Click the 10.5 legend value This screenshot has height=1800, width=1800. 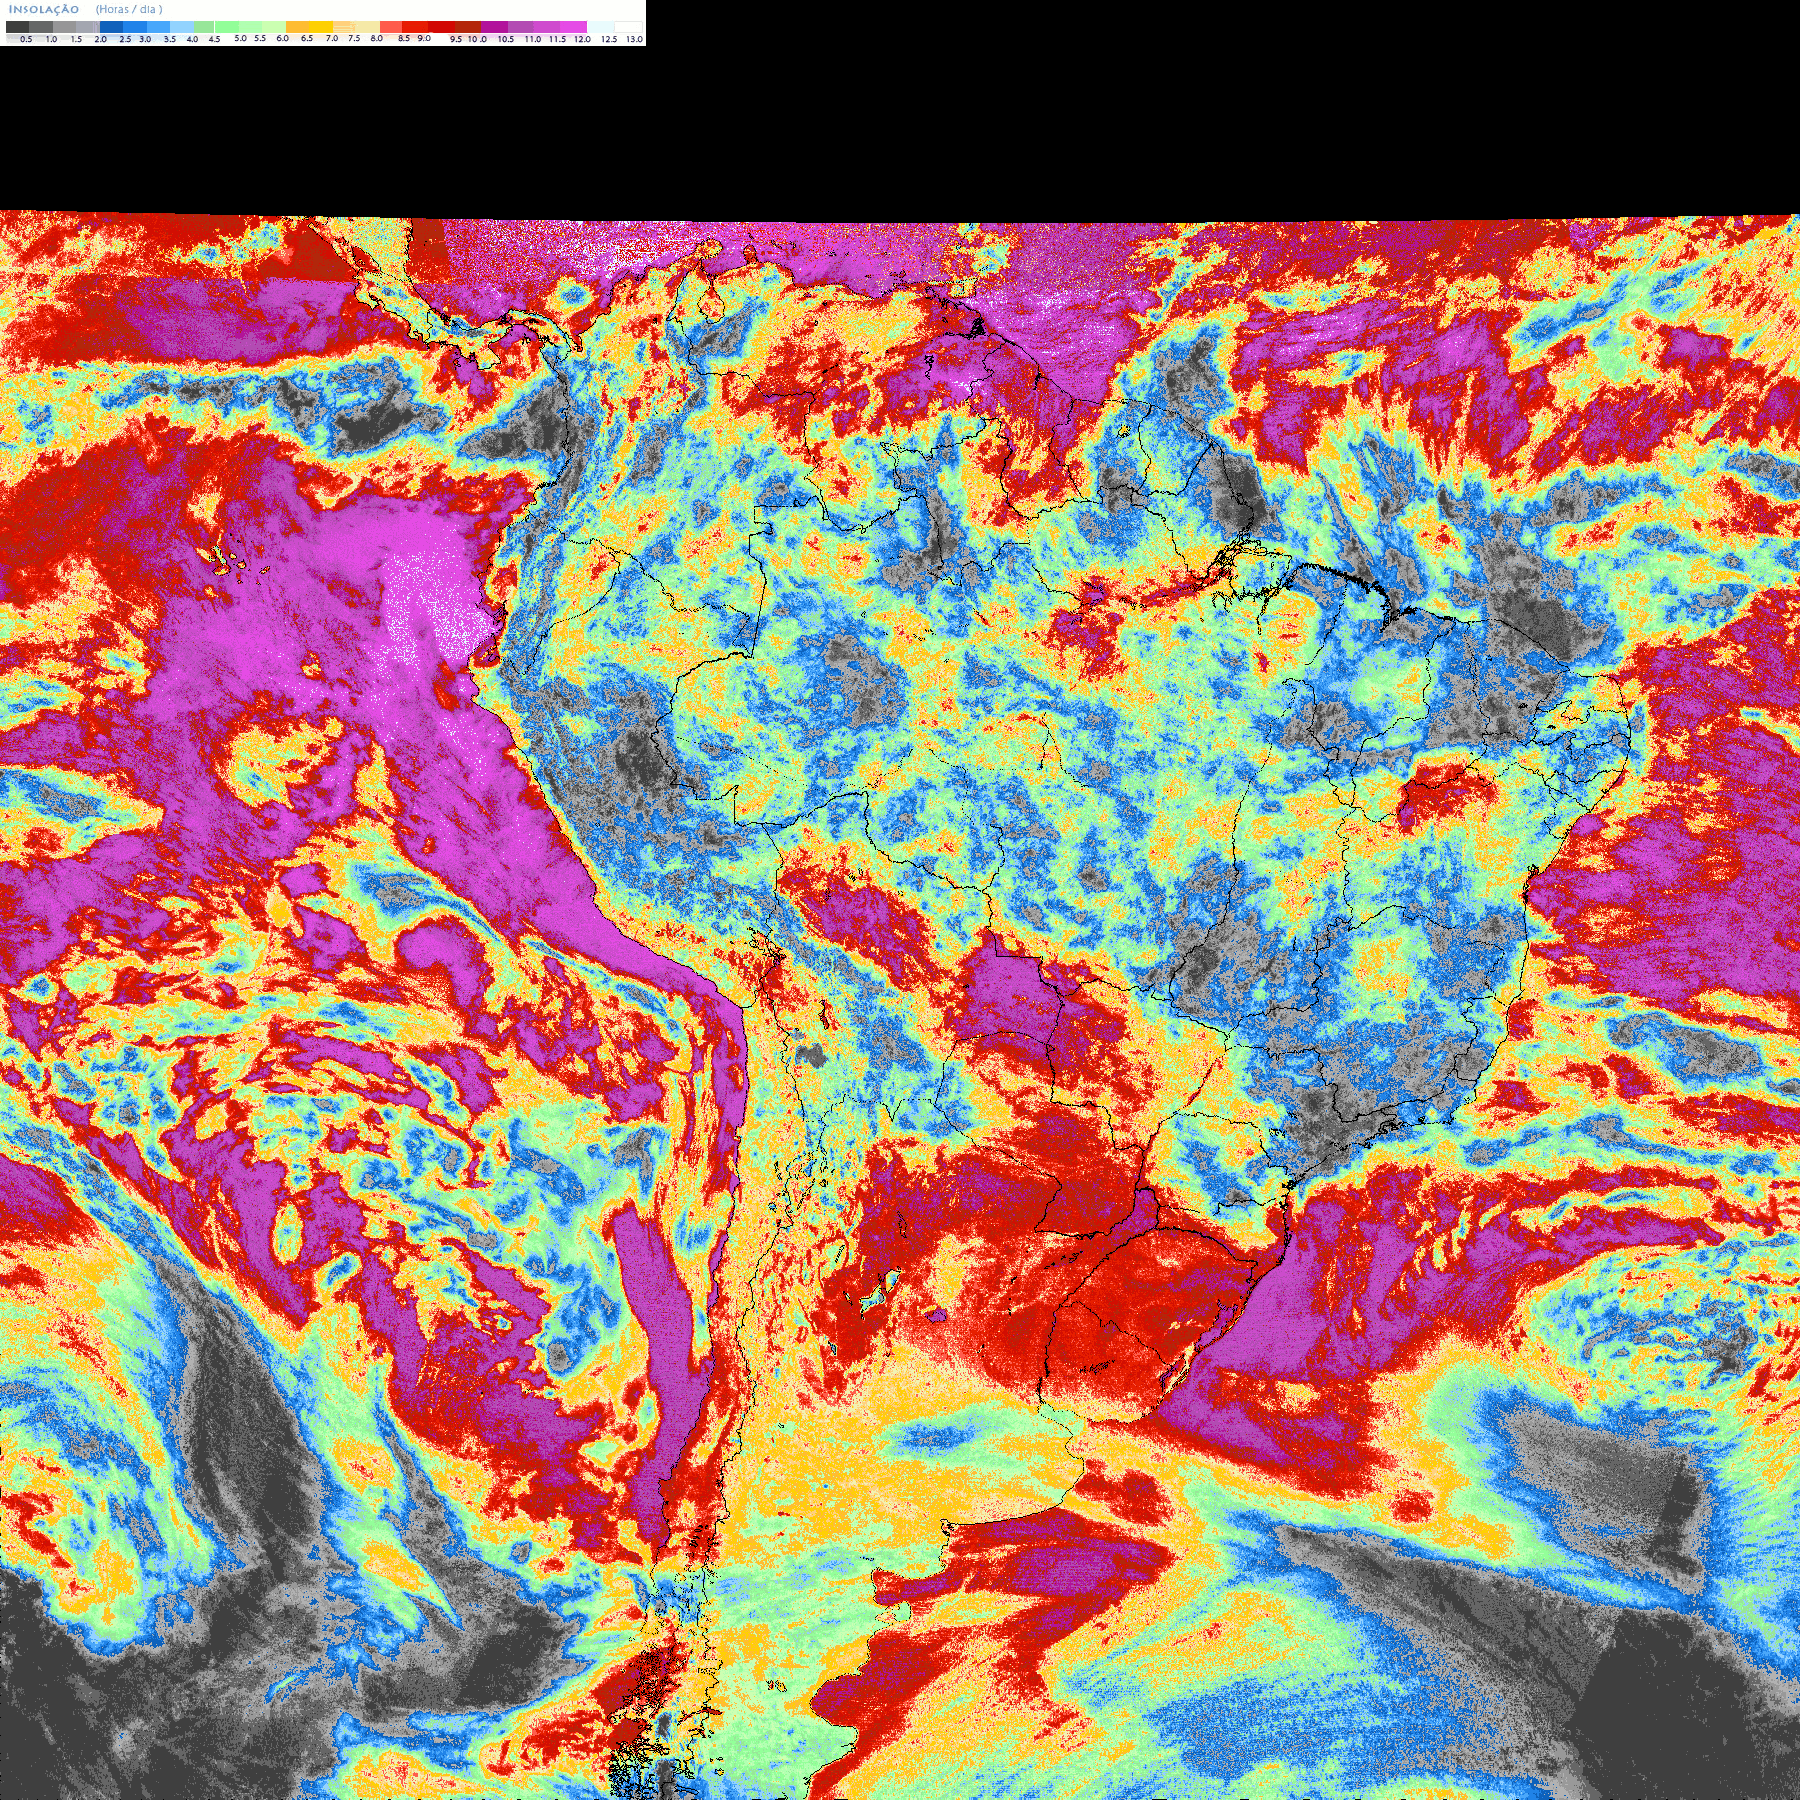tap(506, 39)
